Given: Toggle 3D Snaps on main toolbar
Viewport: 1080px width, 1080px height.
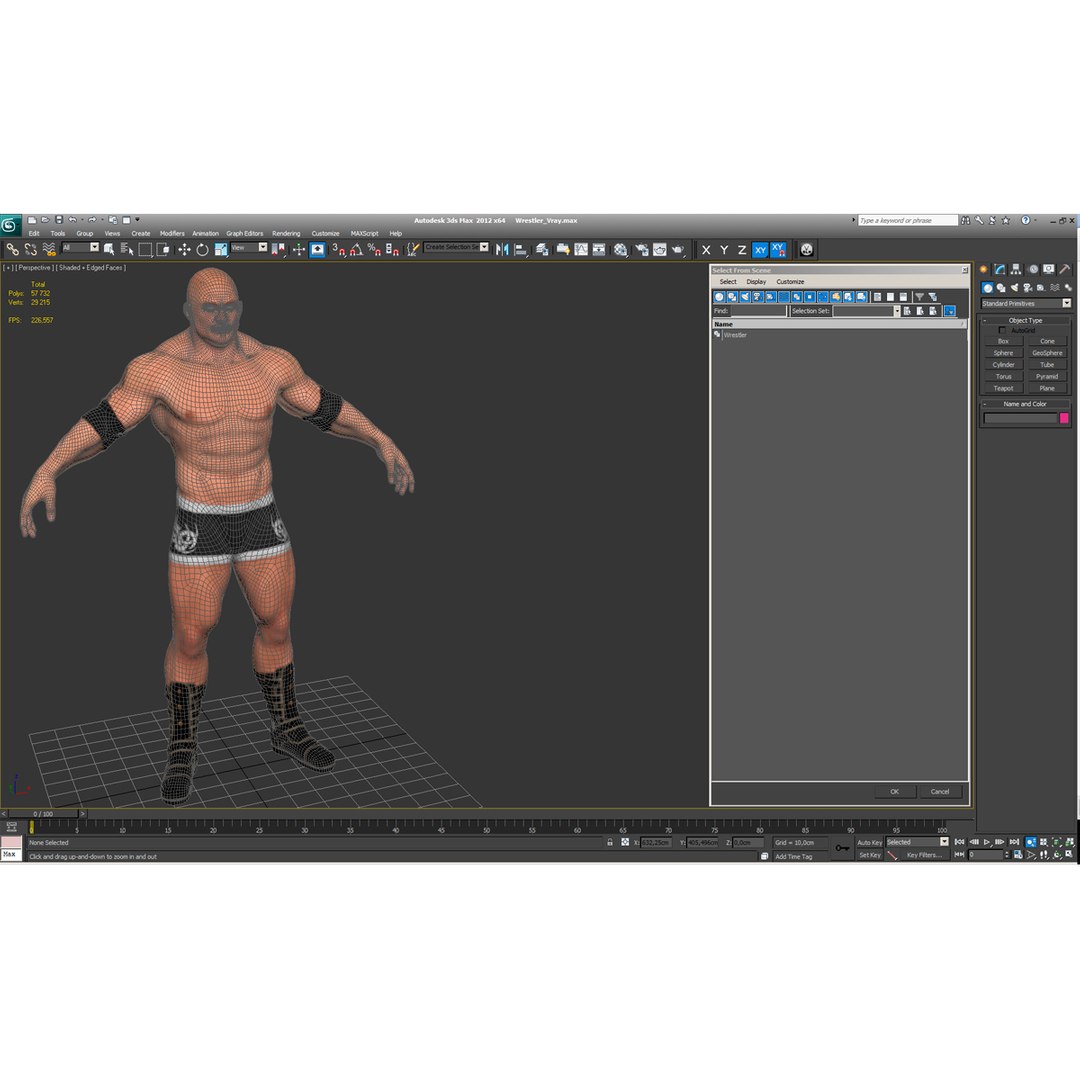Looking at the screenshot, I should point(338,249).
